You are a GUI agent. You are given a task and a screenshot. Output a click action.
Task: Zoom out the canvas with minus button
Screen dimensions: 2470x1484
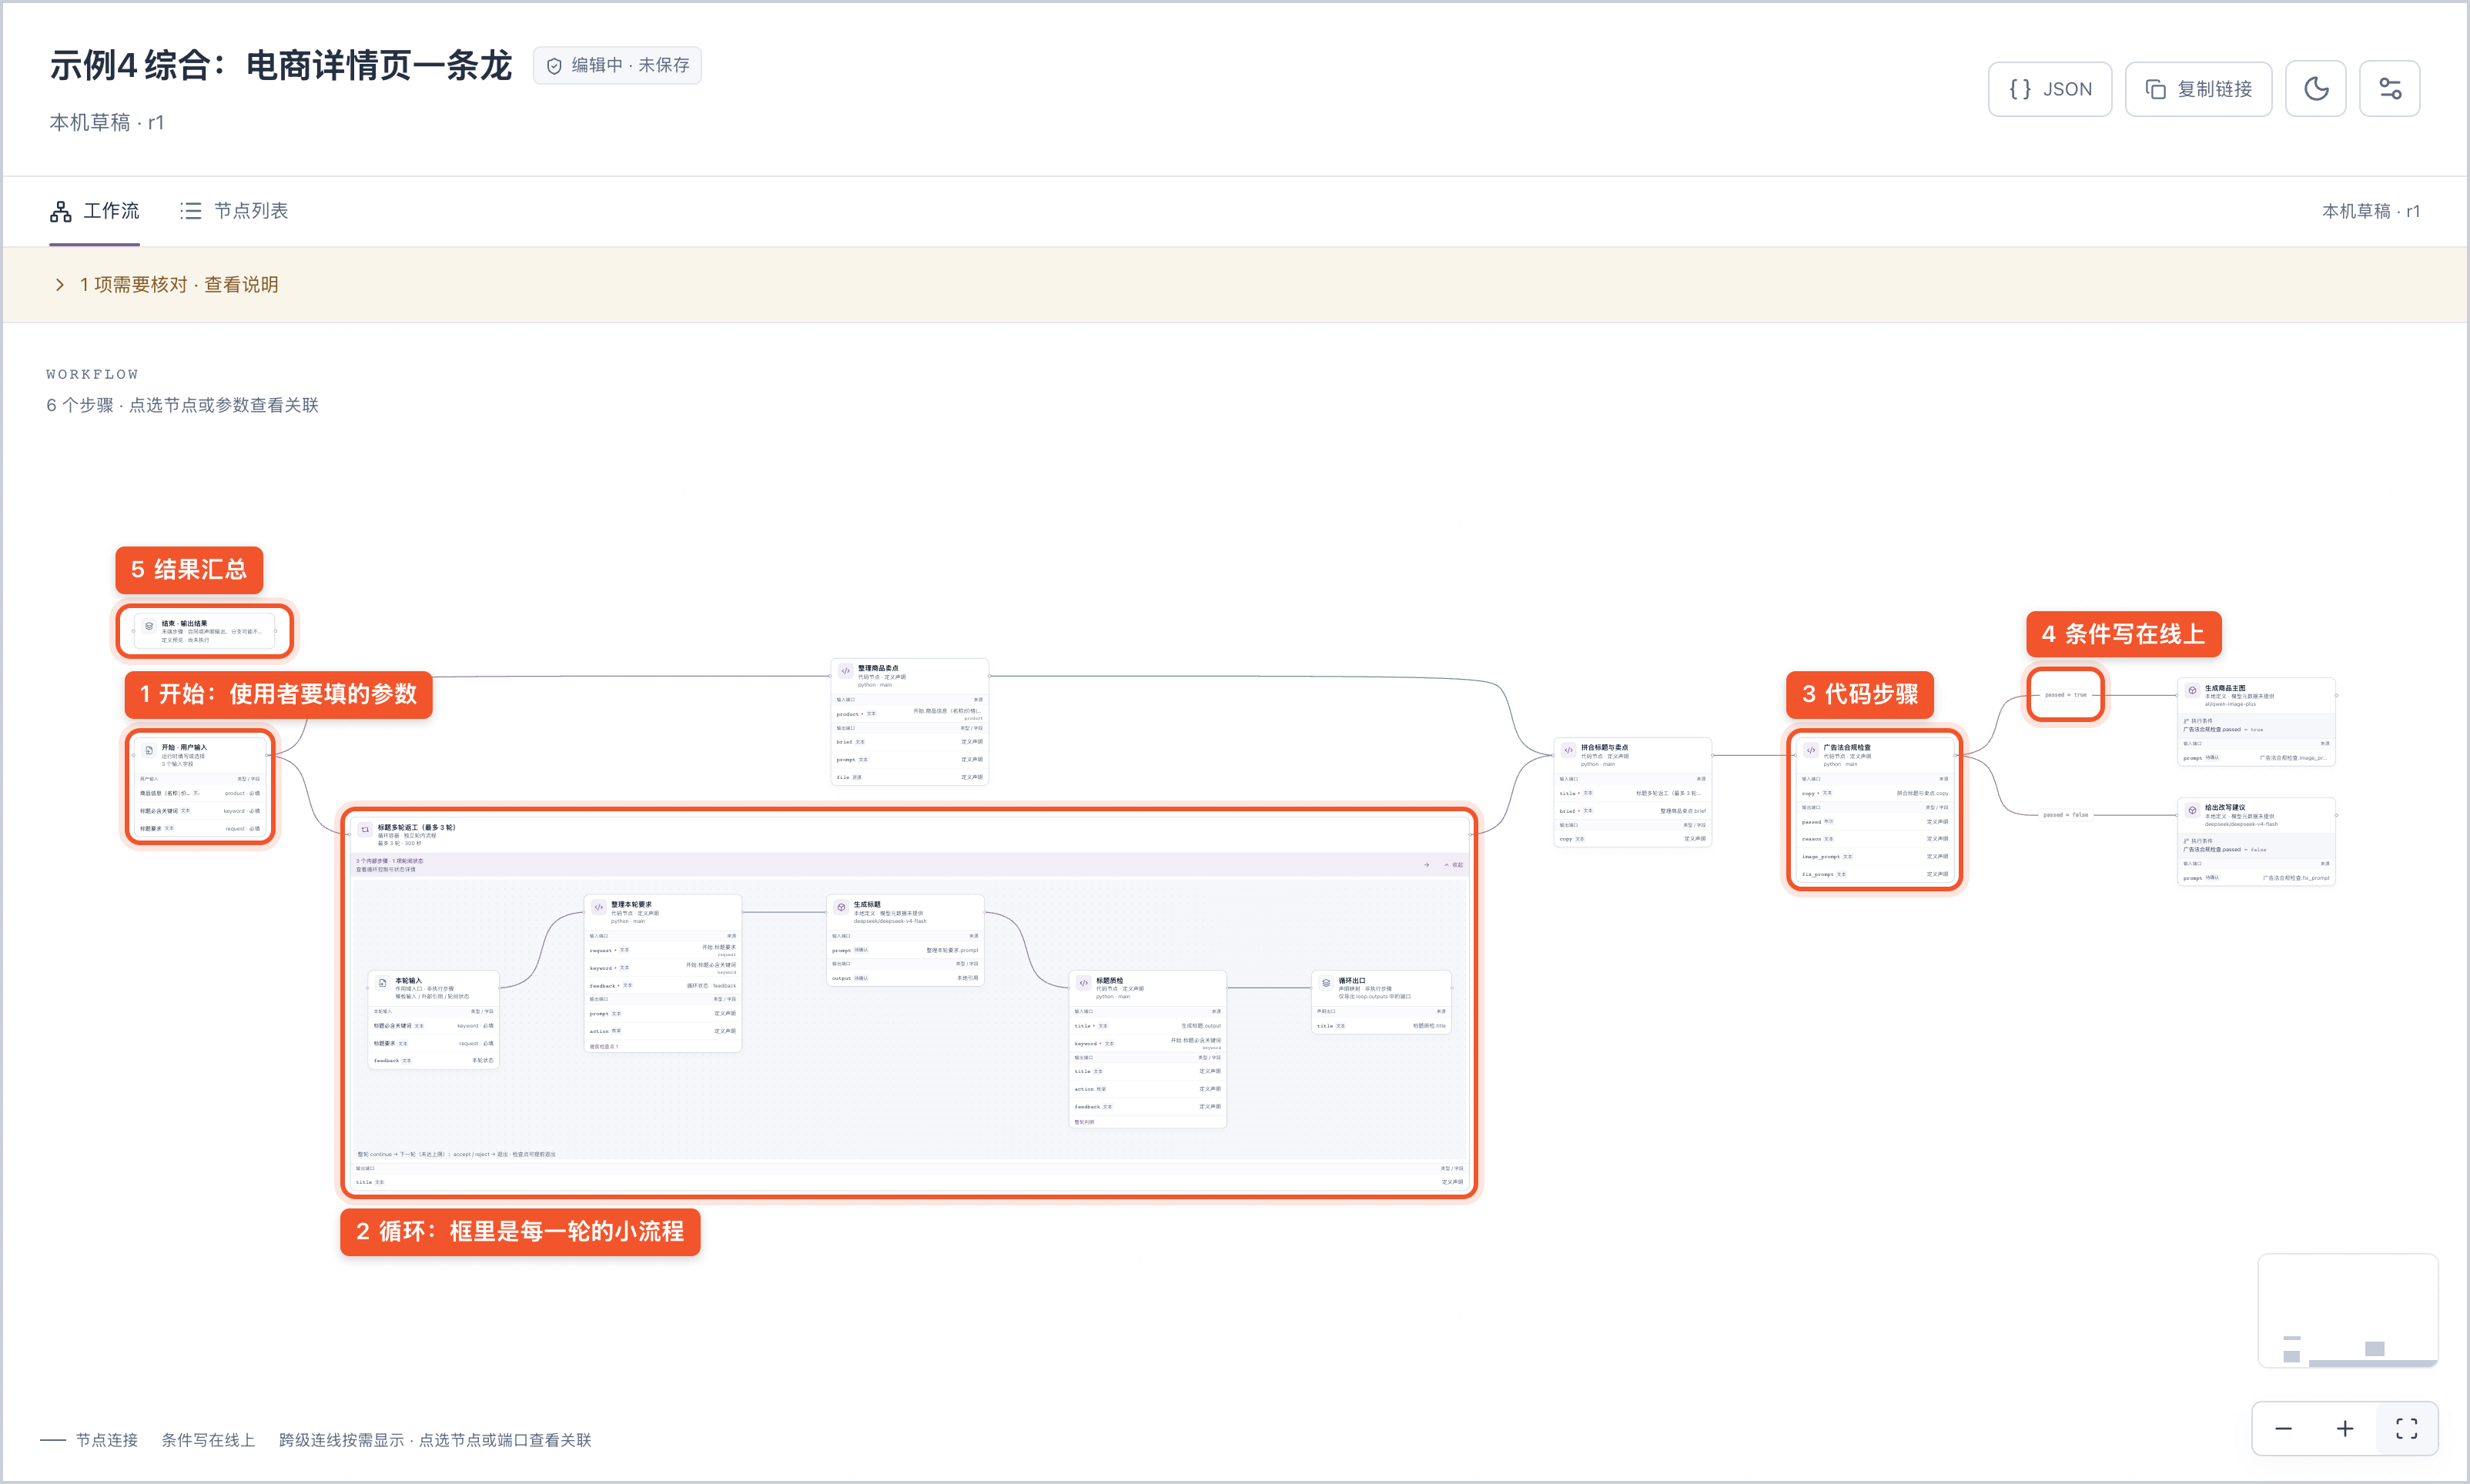pyautogui.click(x=2283, y=1428)
